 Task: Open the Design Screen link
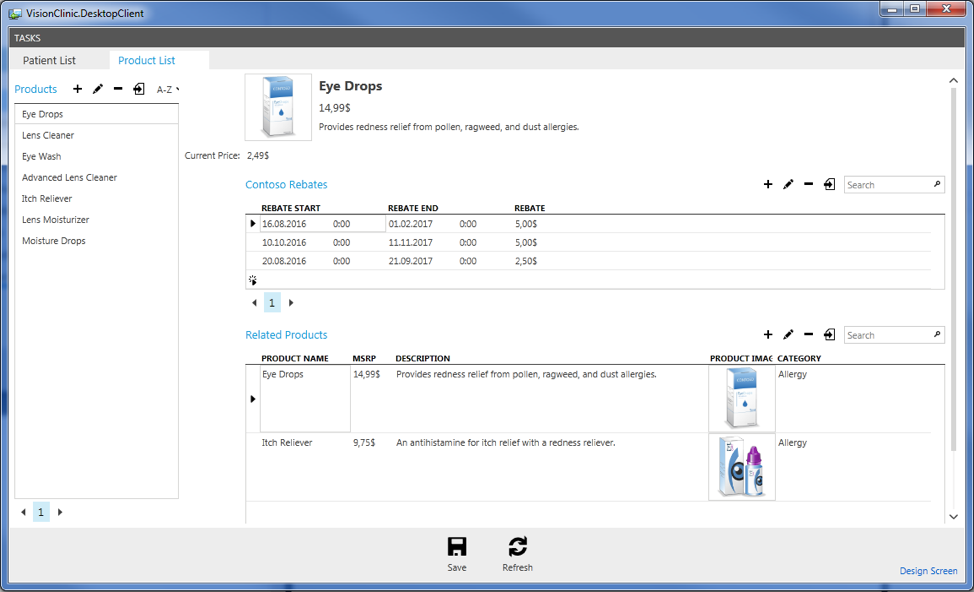928,571
